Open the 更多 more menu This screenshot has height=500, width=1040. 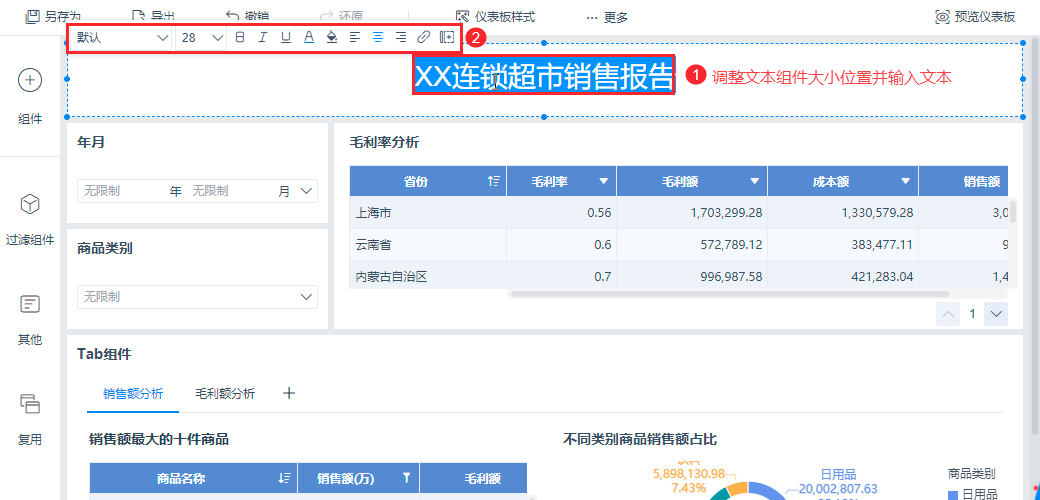tap(607, 17)
